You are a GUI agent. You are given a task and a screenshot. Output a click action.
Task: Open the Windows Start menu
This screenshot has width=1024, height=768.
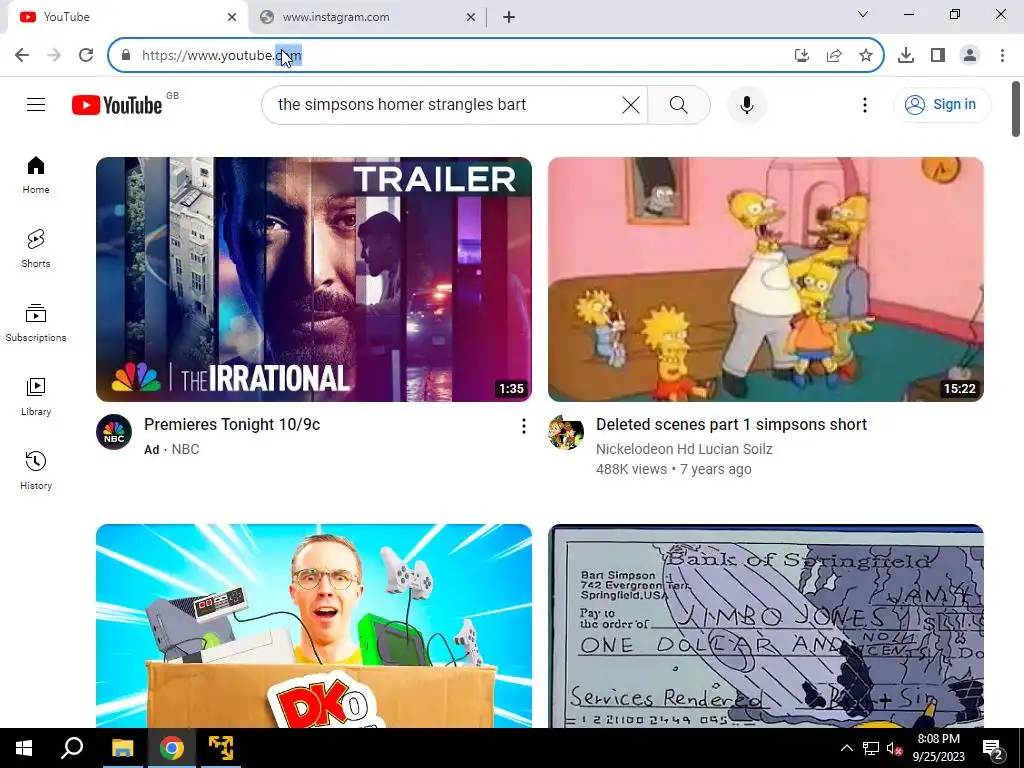click(x=24, y=748)
